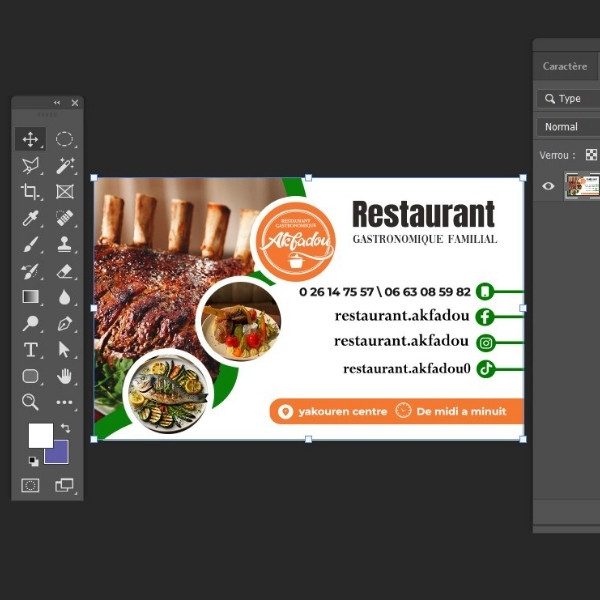Click the white foreground color swatch
The image size is (600, 600).
(40, 435)
